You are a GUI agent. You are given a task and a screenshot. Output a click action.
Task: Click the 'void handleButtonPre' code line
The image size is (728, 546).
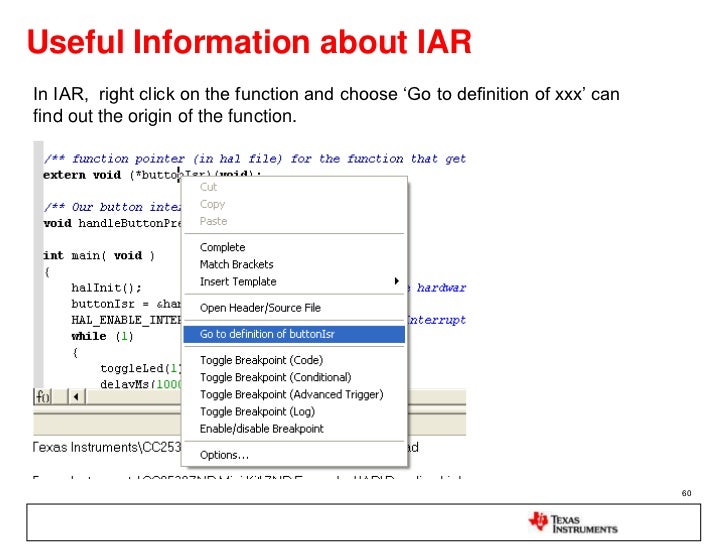tap(112, 223)
